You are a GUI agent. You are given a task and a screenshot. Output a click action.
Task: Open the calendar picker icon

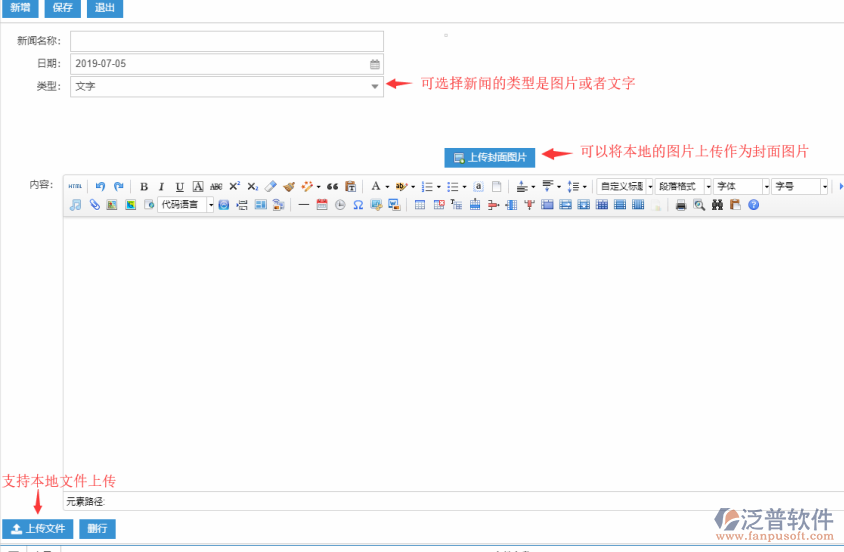point(375,64)
